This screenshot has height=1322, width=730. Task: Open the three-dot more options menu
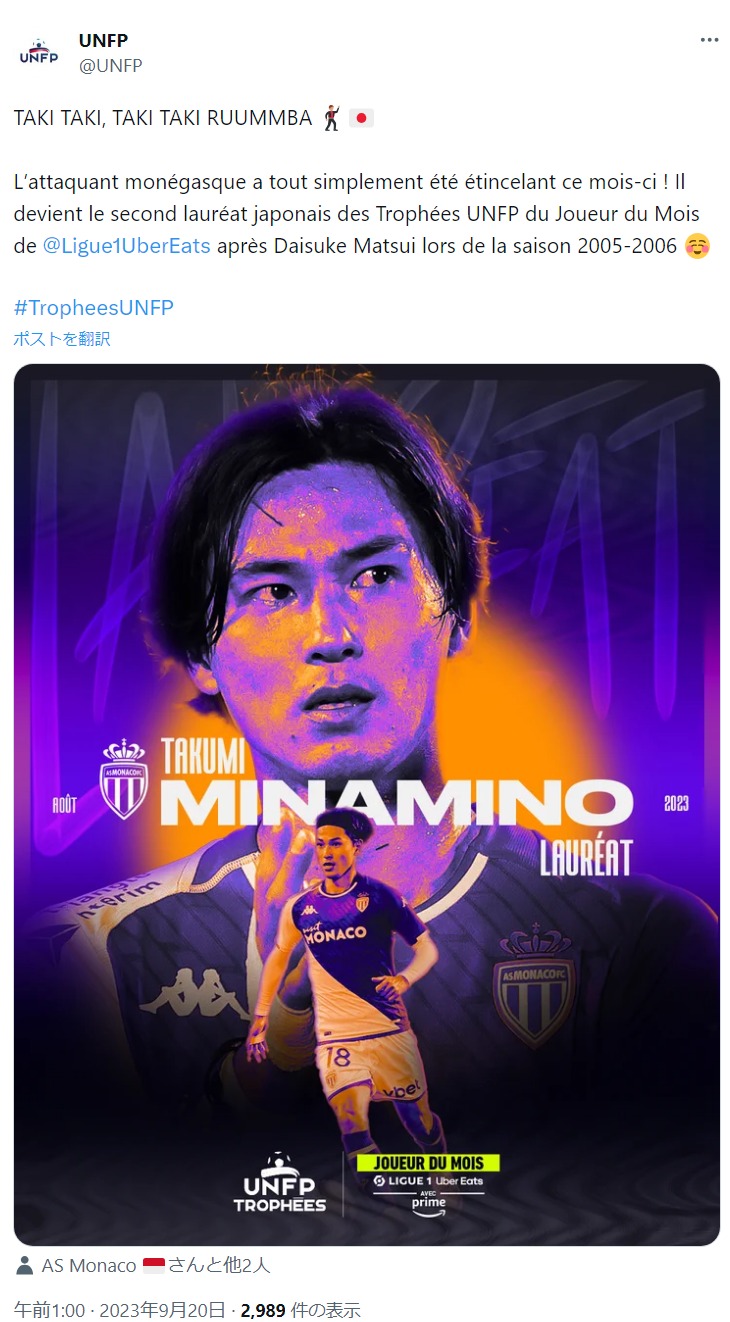point(709,40)
